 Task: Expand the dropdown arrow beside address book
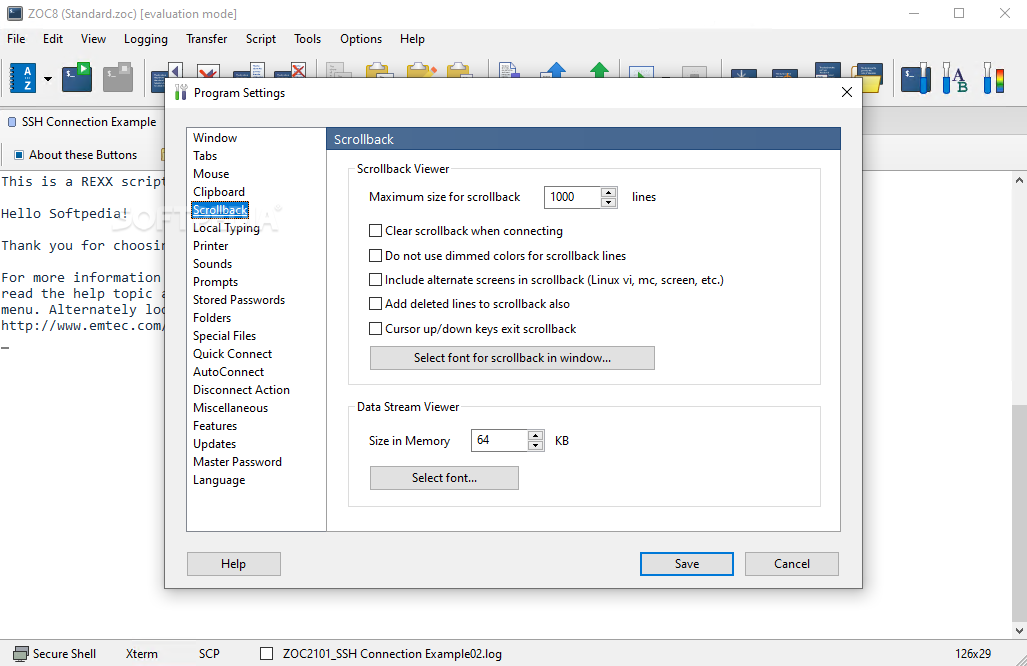click(x=48, y=79)
